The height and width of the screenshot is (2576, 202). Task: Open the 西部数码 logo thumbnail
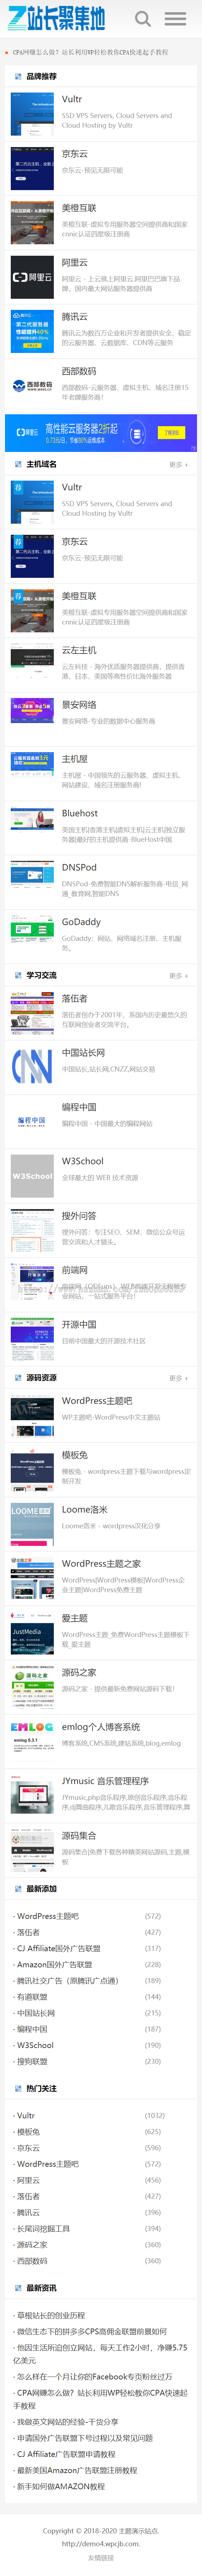(32, 385)
